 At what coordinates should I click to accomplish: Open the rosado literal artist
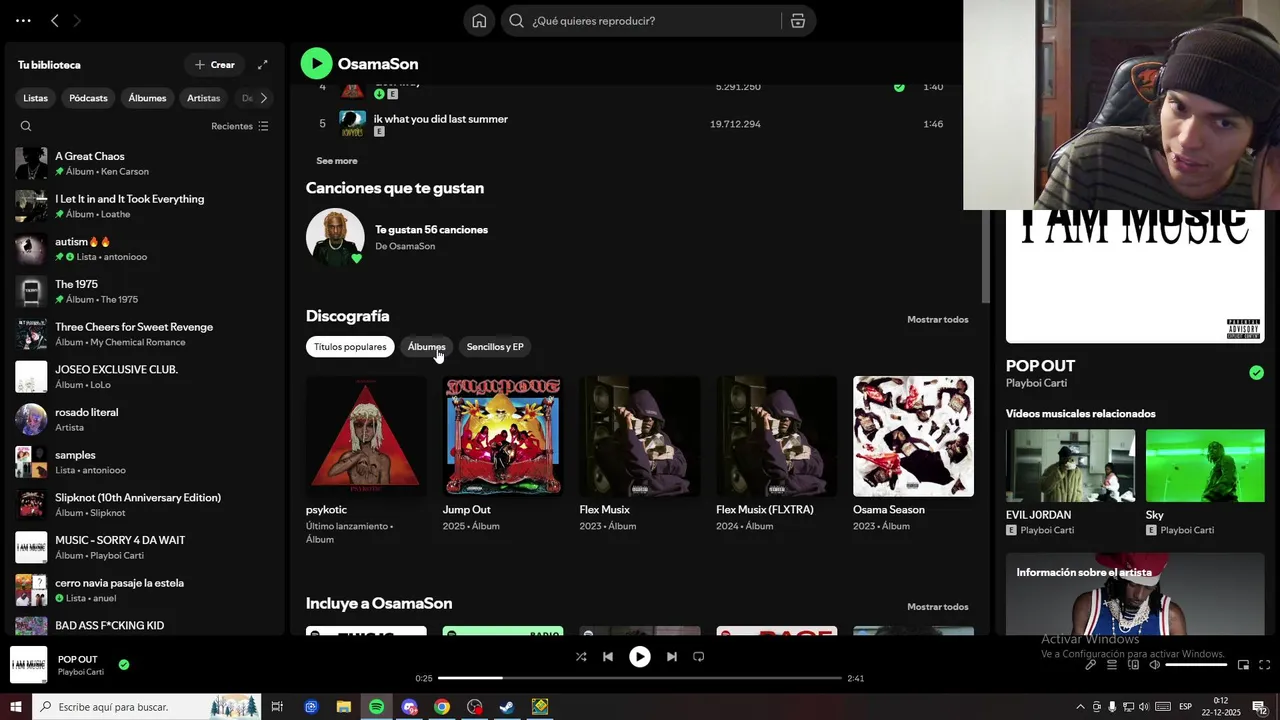(x=145, y=420)
